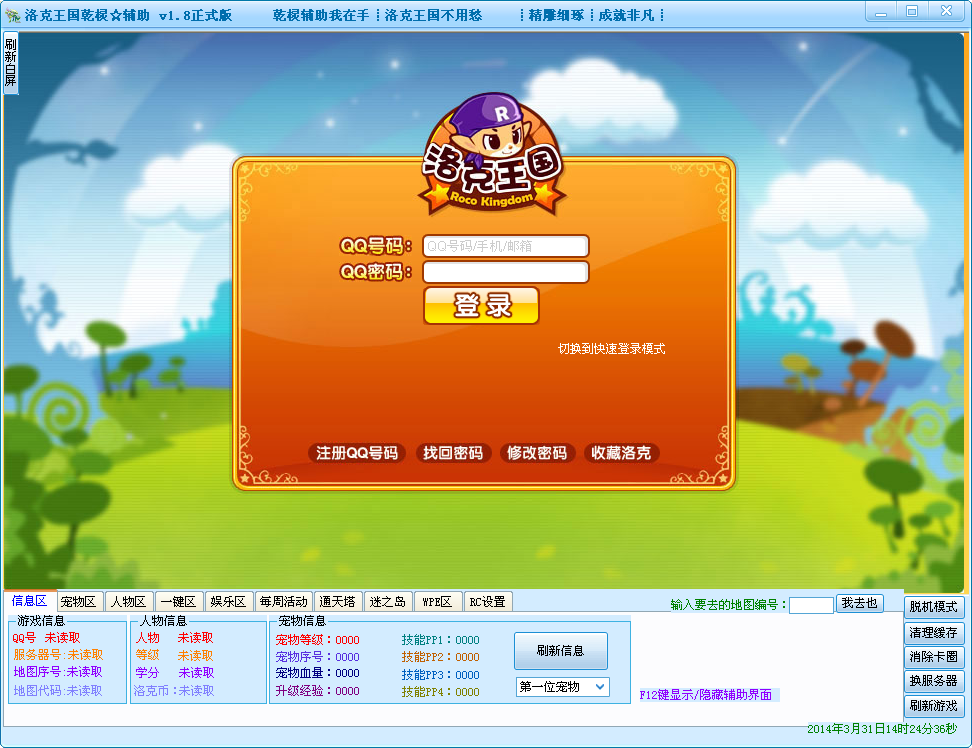
Task: Click the 升级经验:0000 value
Action: (x=317, y=691)
